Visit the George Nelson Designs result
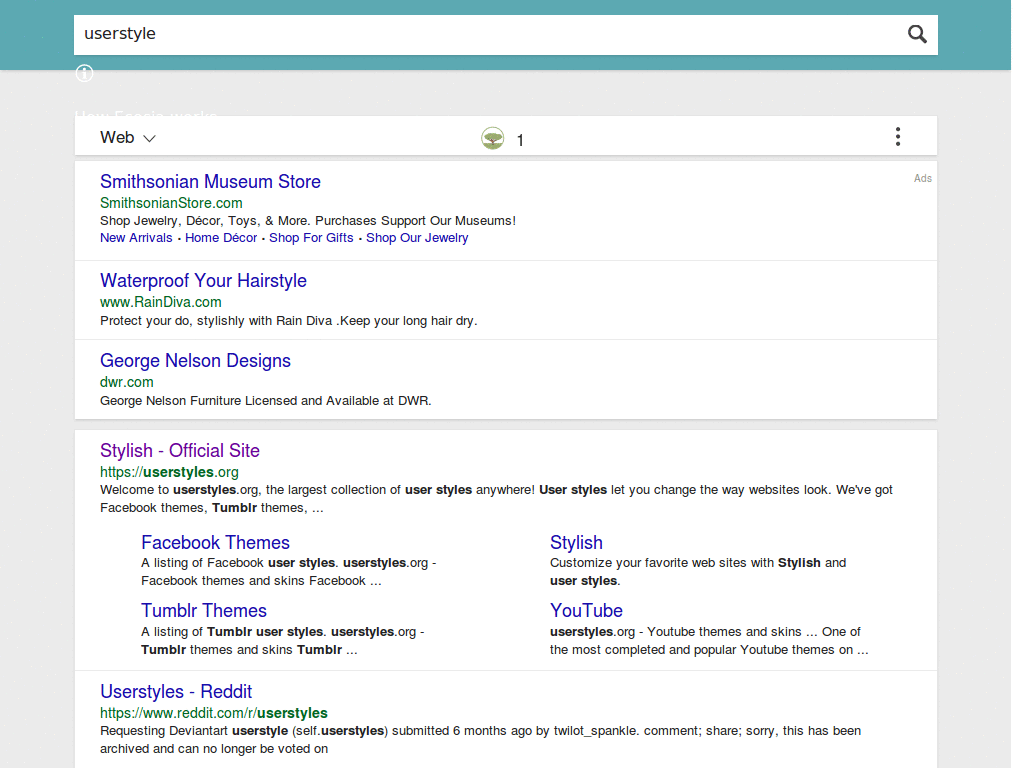This screenshot has height=768, width=1024. pos(195,360)
